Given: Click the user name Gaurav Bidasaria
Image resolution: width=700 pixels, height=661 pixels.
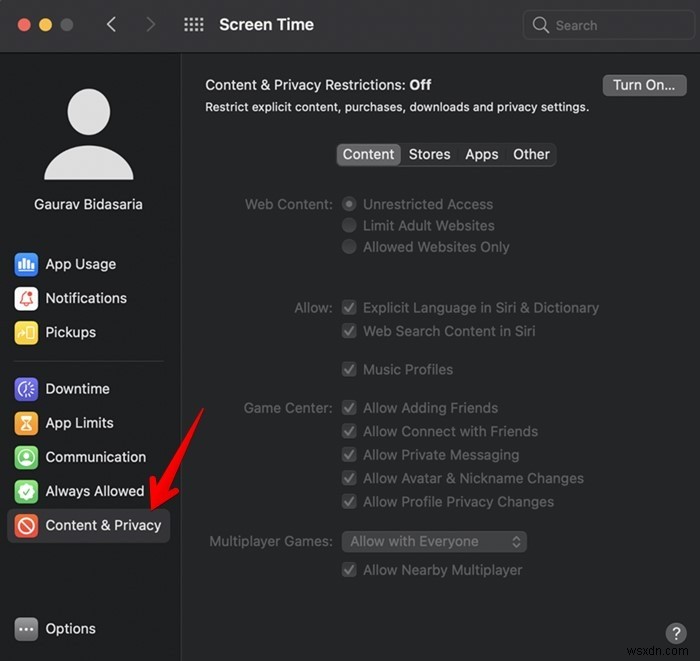Looking at the screenshot, I should click(x=88, y=204).
